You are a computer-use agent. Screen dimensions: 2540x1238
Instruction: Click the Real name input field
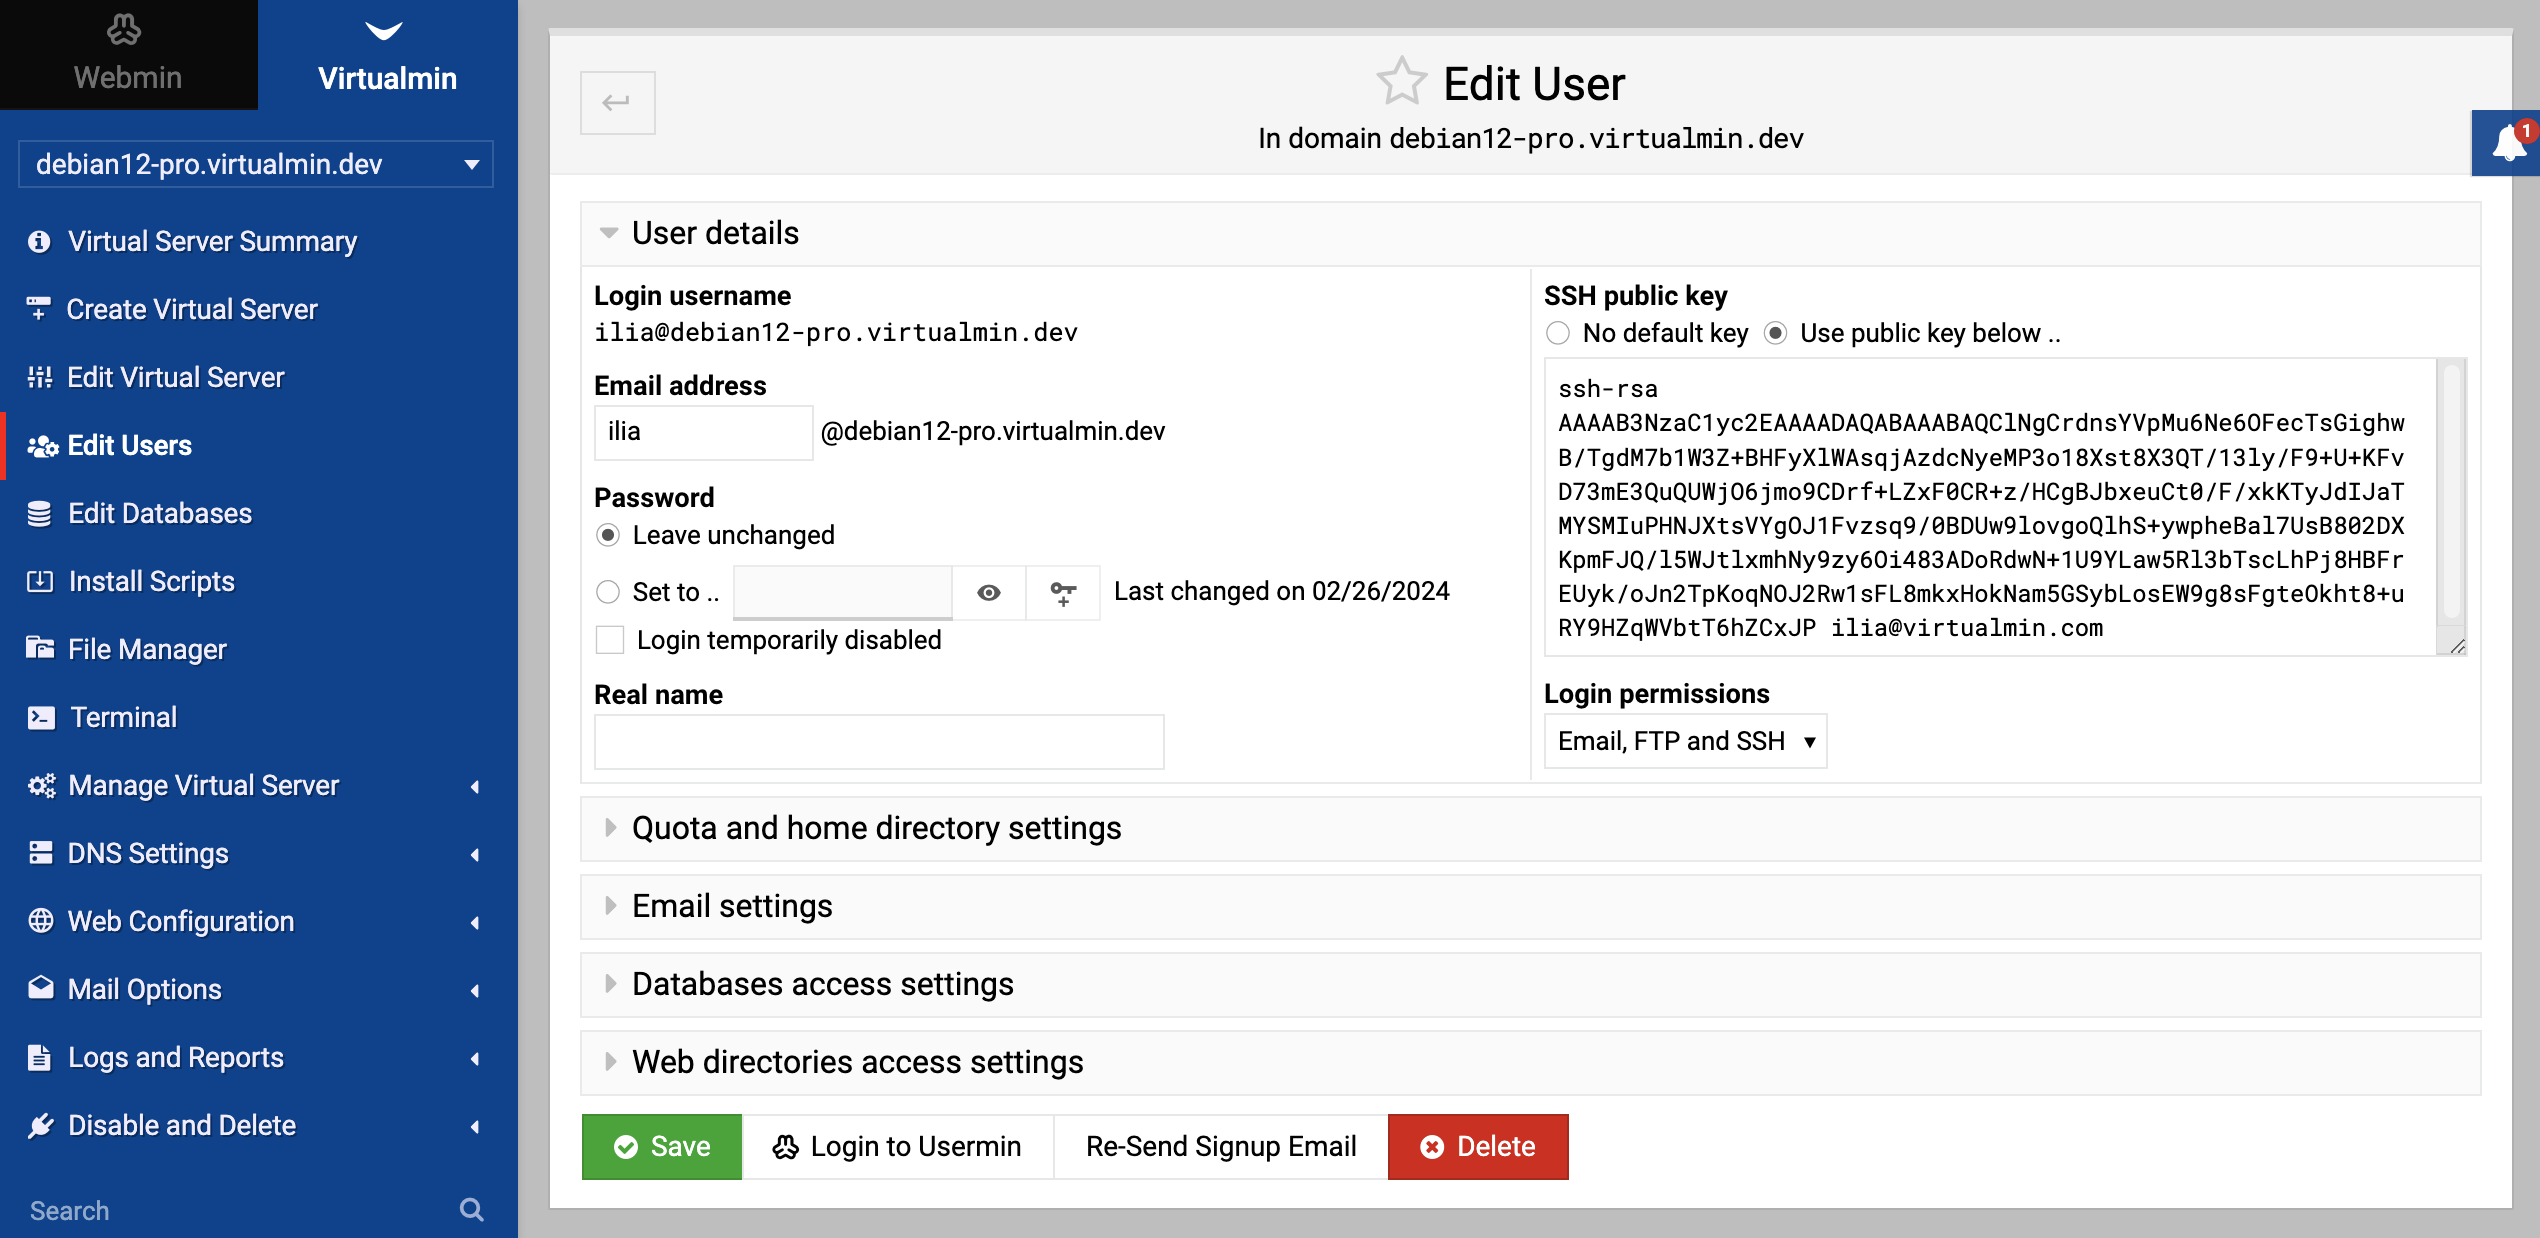click(879, 742)
